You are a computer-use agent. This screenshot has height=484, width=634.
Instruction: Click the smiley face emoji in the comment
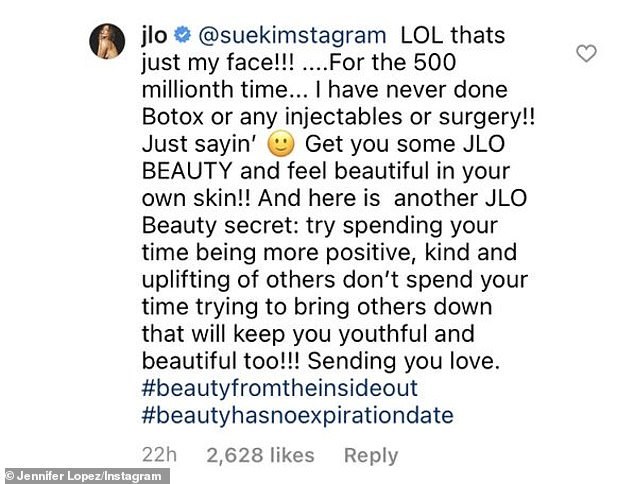point(281,145)
